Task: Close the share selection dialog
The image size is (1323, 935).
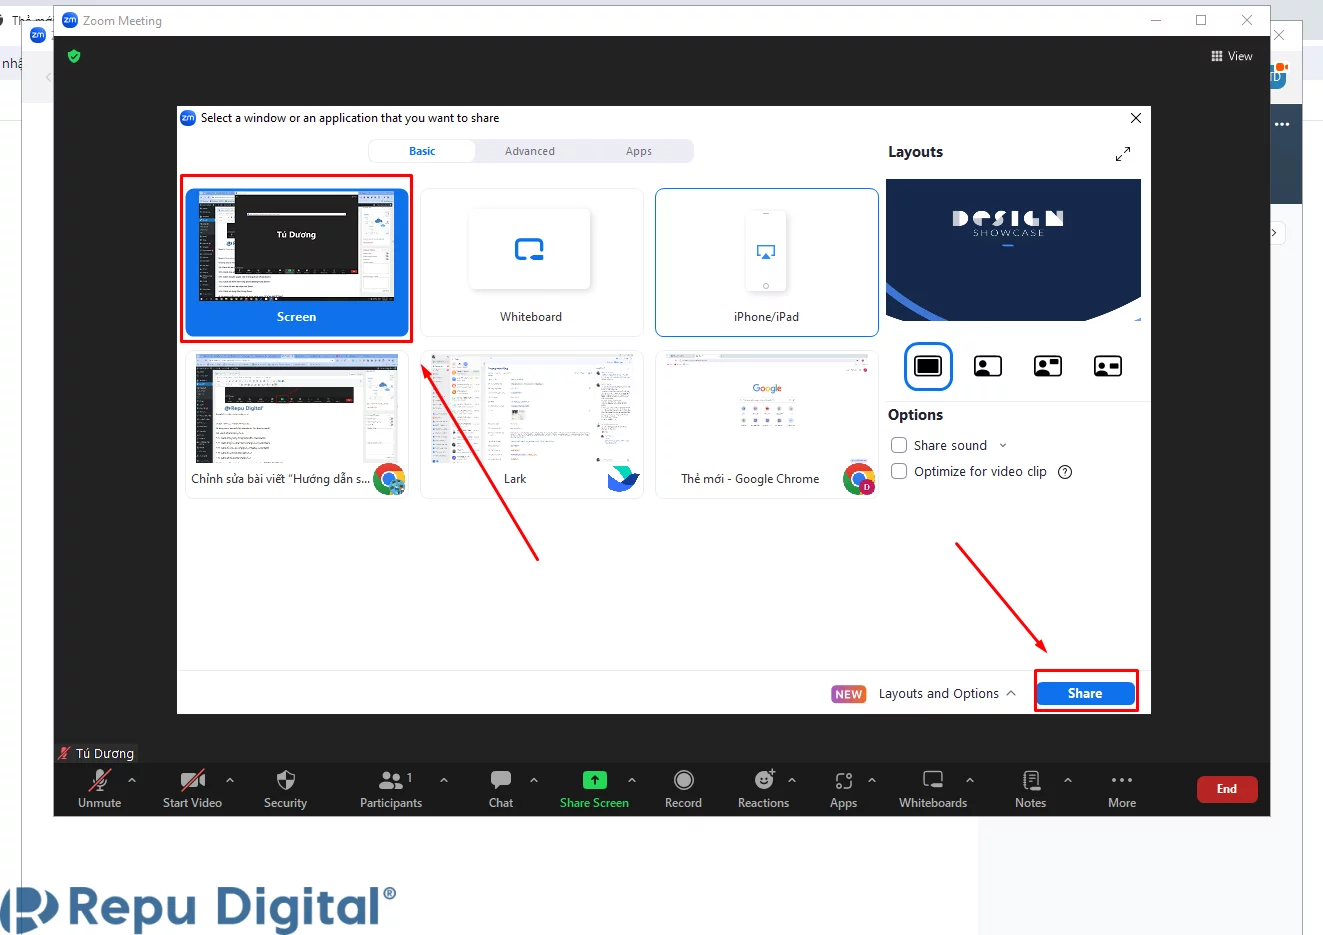Action: (x=1136, y=118)
